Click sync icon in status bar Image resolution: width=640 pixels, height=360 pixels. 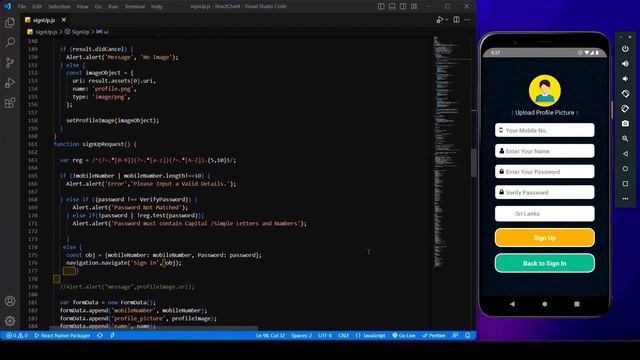100,336
